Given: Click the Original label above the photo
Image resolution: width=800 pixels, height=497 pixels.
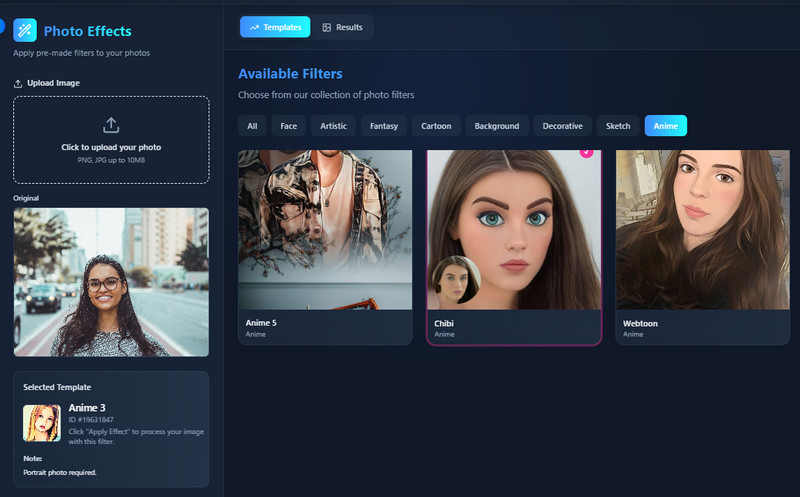Looking at the screenshot, I should [26, 198].
